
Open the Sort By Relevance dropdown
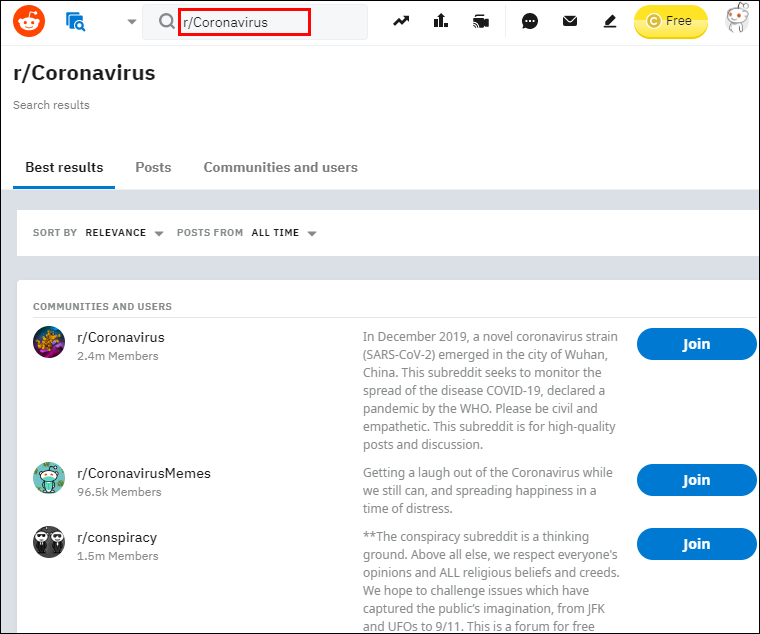[x=124, y=233]
